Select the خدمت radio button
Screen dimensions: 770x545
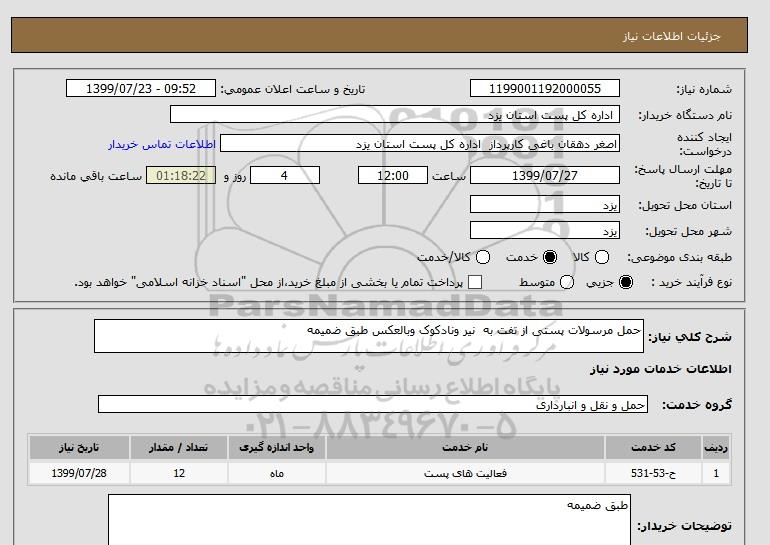coord(550,257)
